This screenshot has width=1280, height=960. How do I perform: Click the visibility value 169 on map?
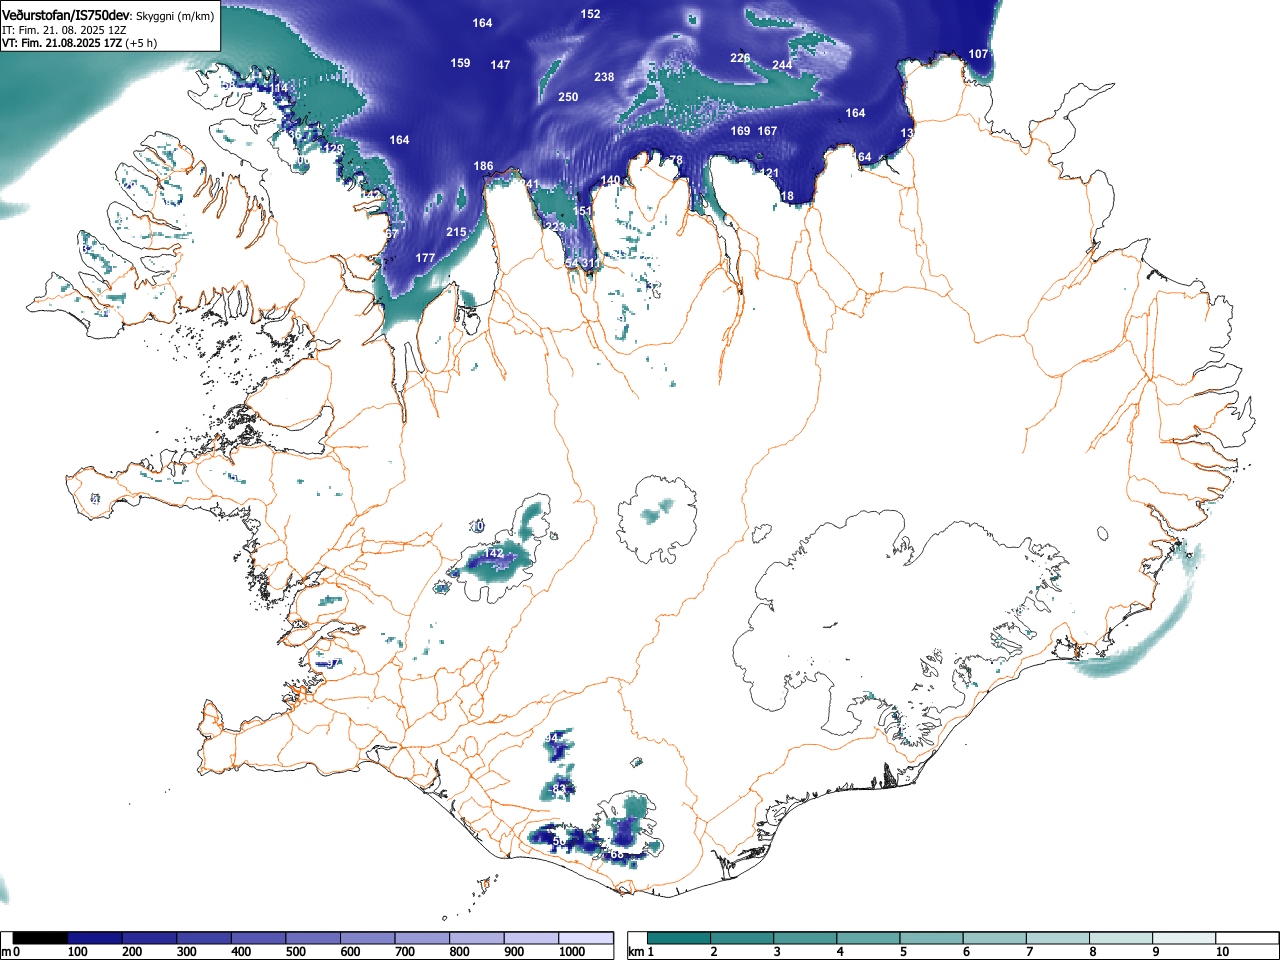pyautogui.click(x=740, y=131)
